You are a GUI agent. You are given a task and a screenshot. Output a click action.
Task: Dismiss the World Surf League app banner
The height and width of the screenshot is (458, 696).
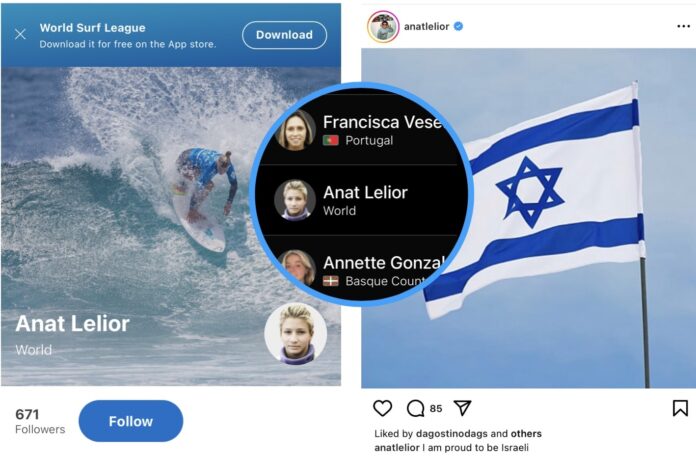click(20, 34)
